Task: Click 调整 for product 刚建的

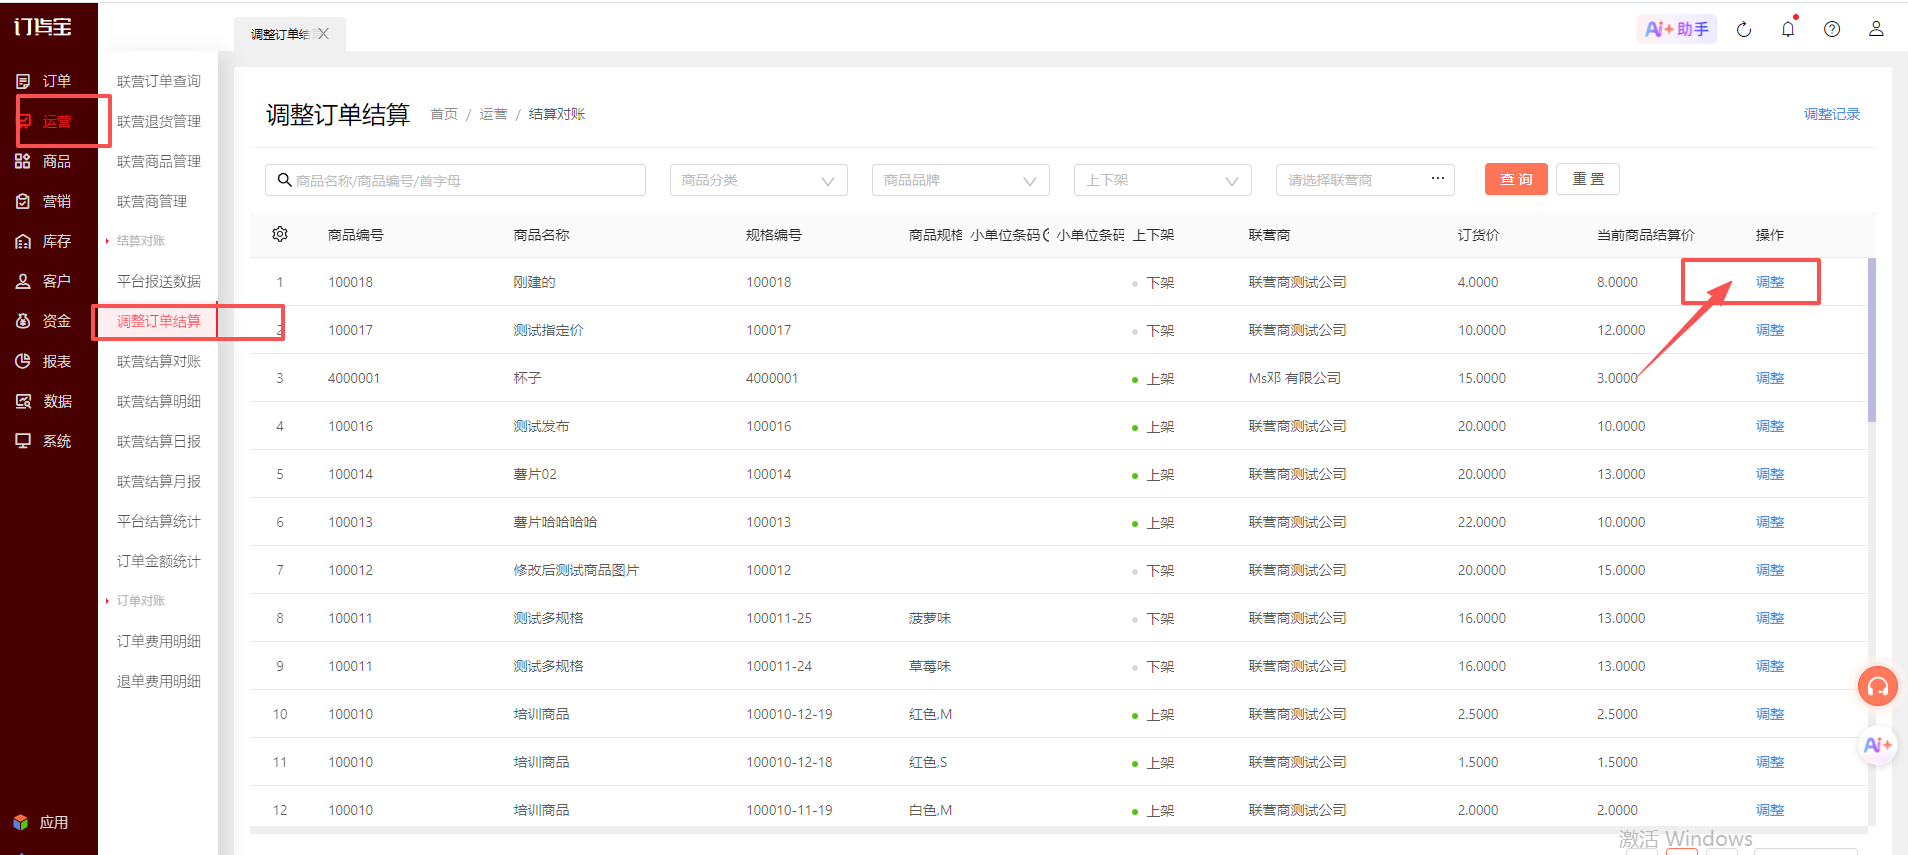Action: 1770,282
